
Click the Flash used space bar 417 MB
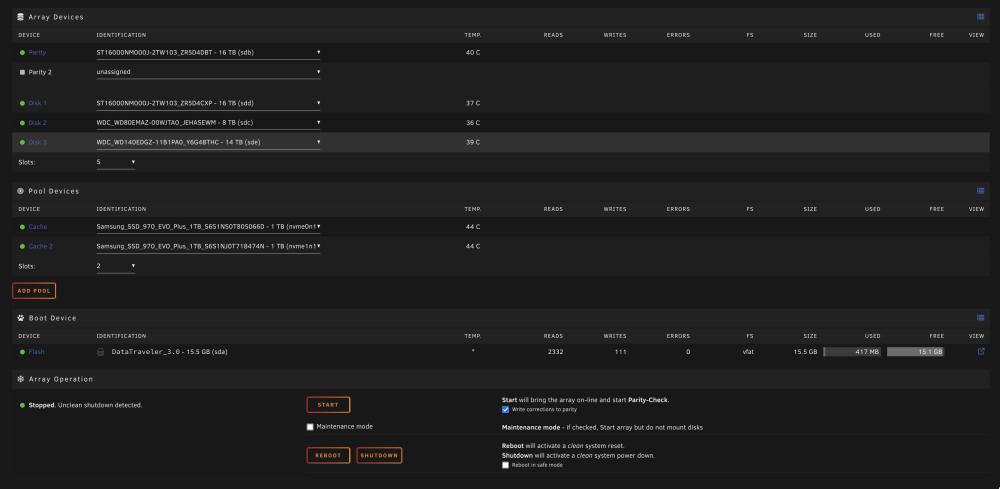click(852, 351)
